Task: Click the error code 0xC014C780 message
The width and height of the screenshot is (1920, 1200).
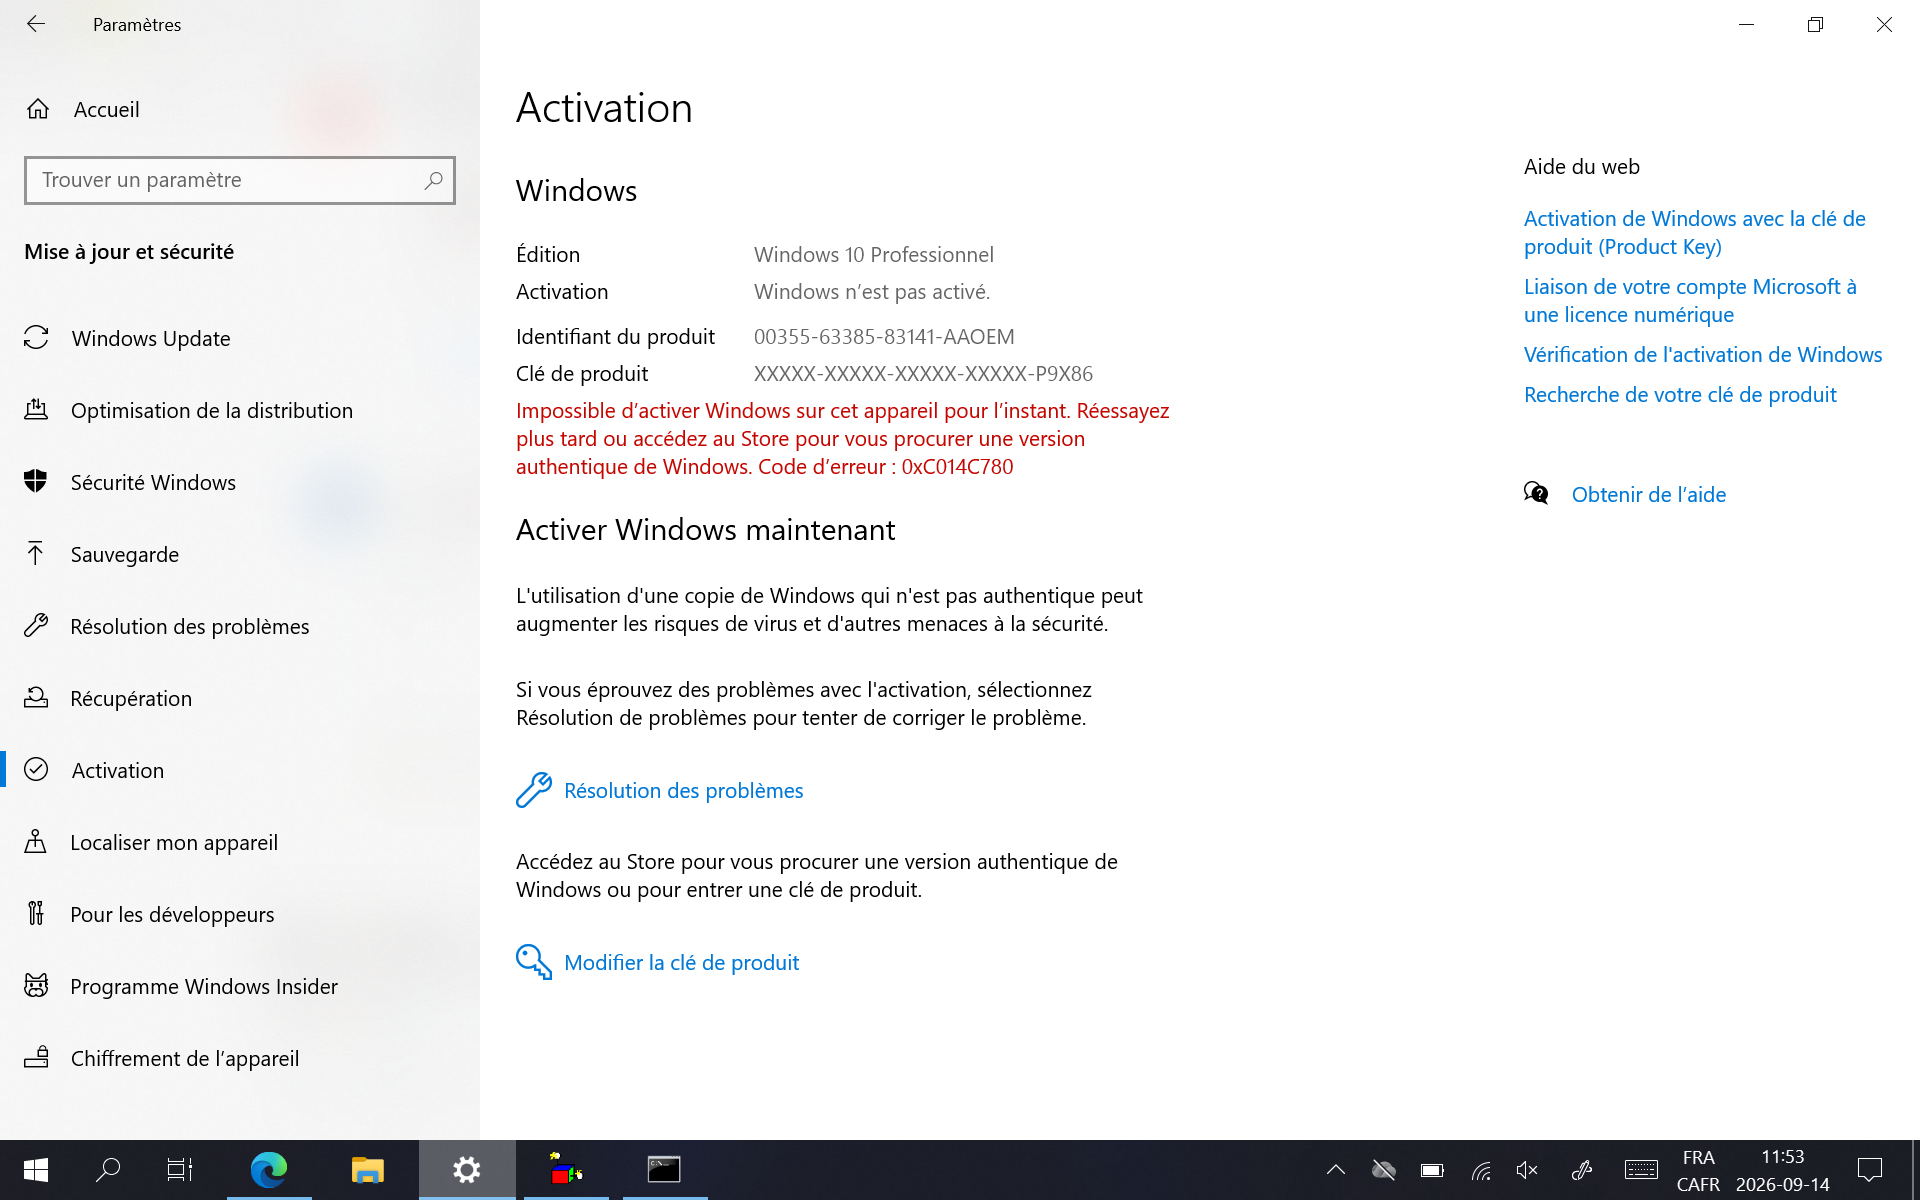Action: click(x=843, y=439)
